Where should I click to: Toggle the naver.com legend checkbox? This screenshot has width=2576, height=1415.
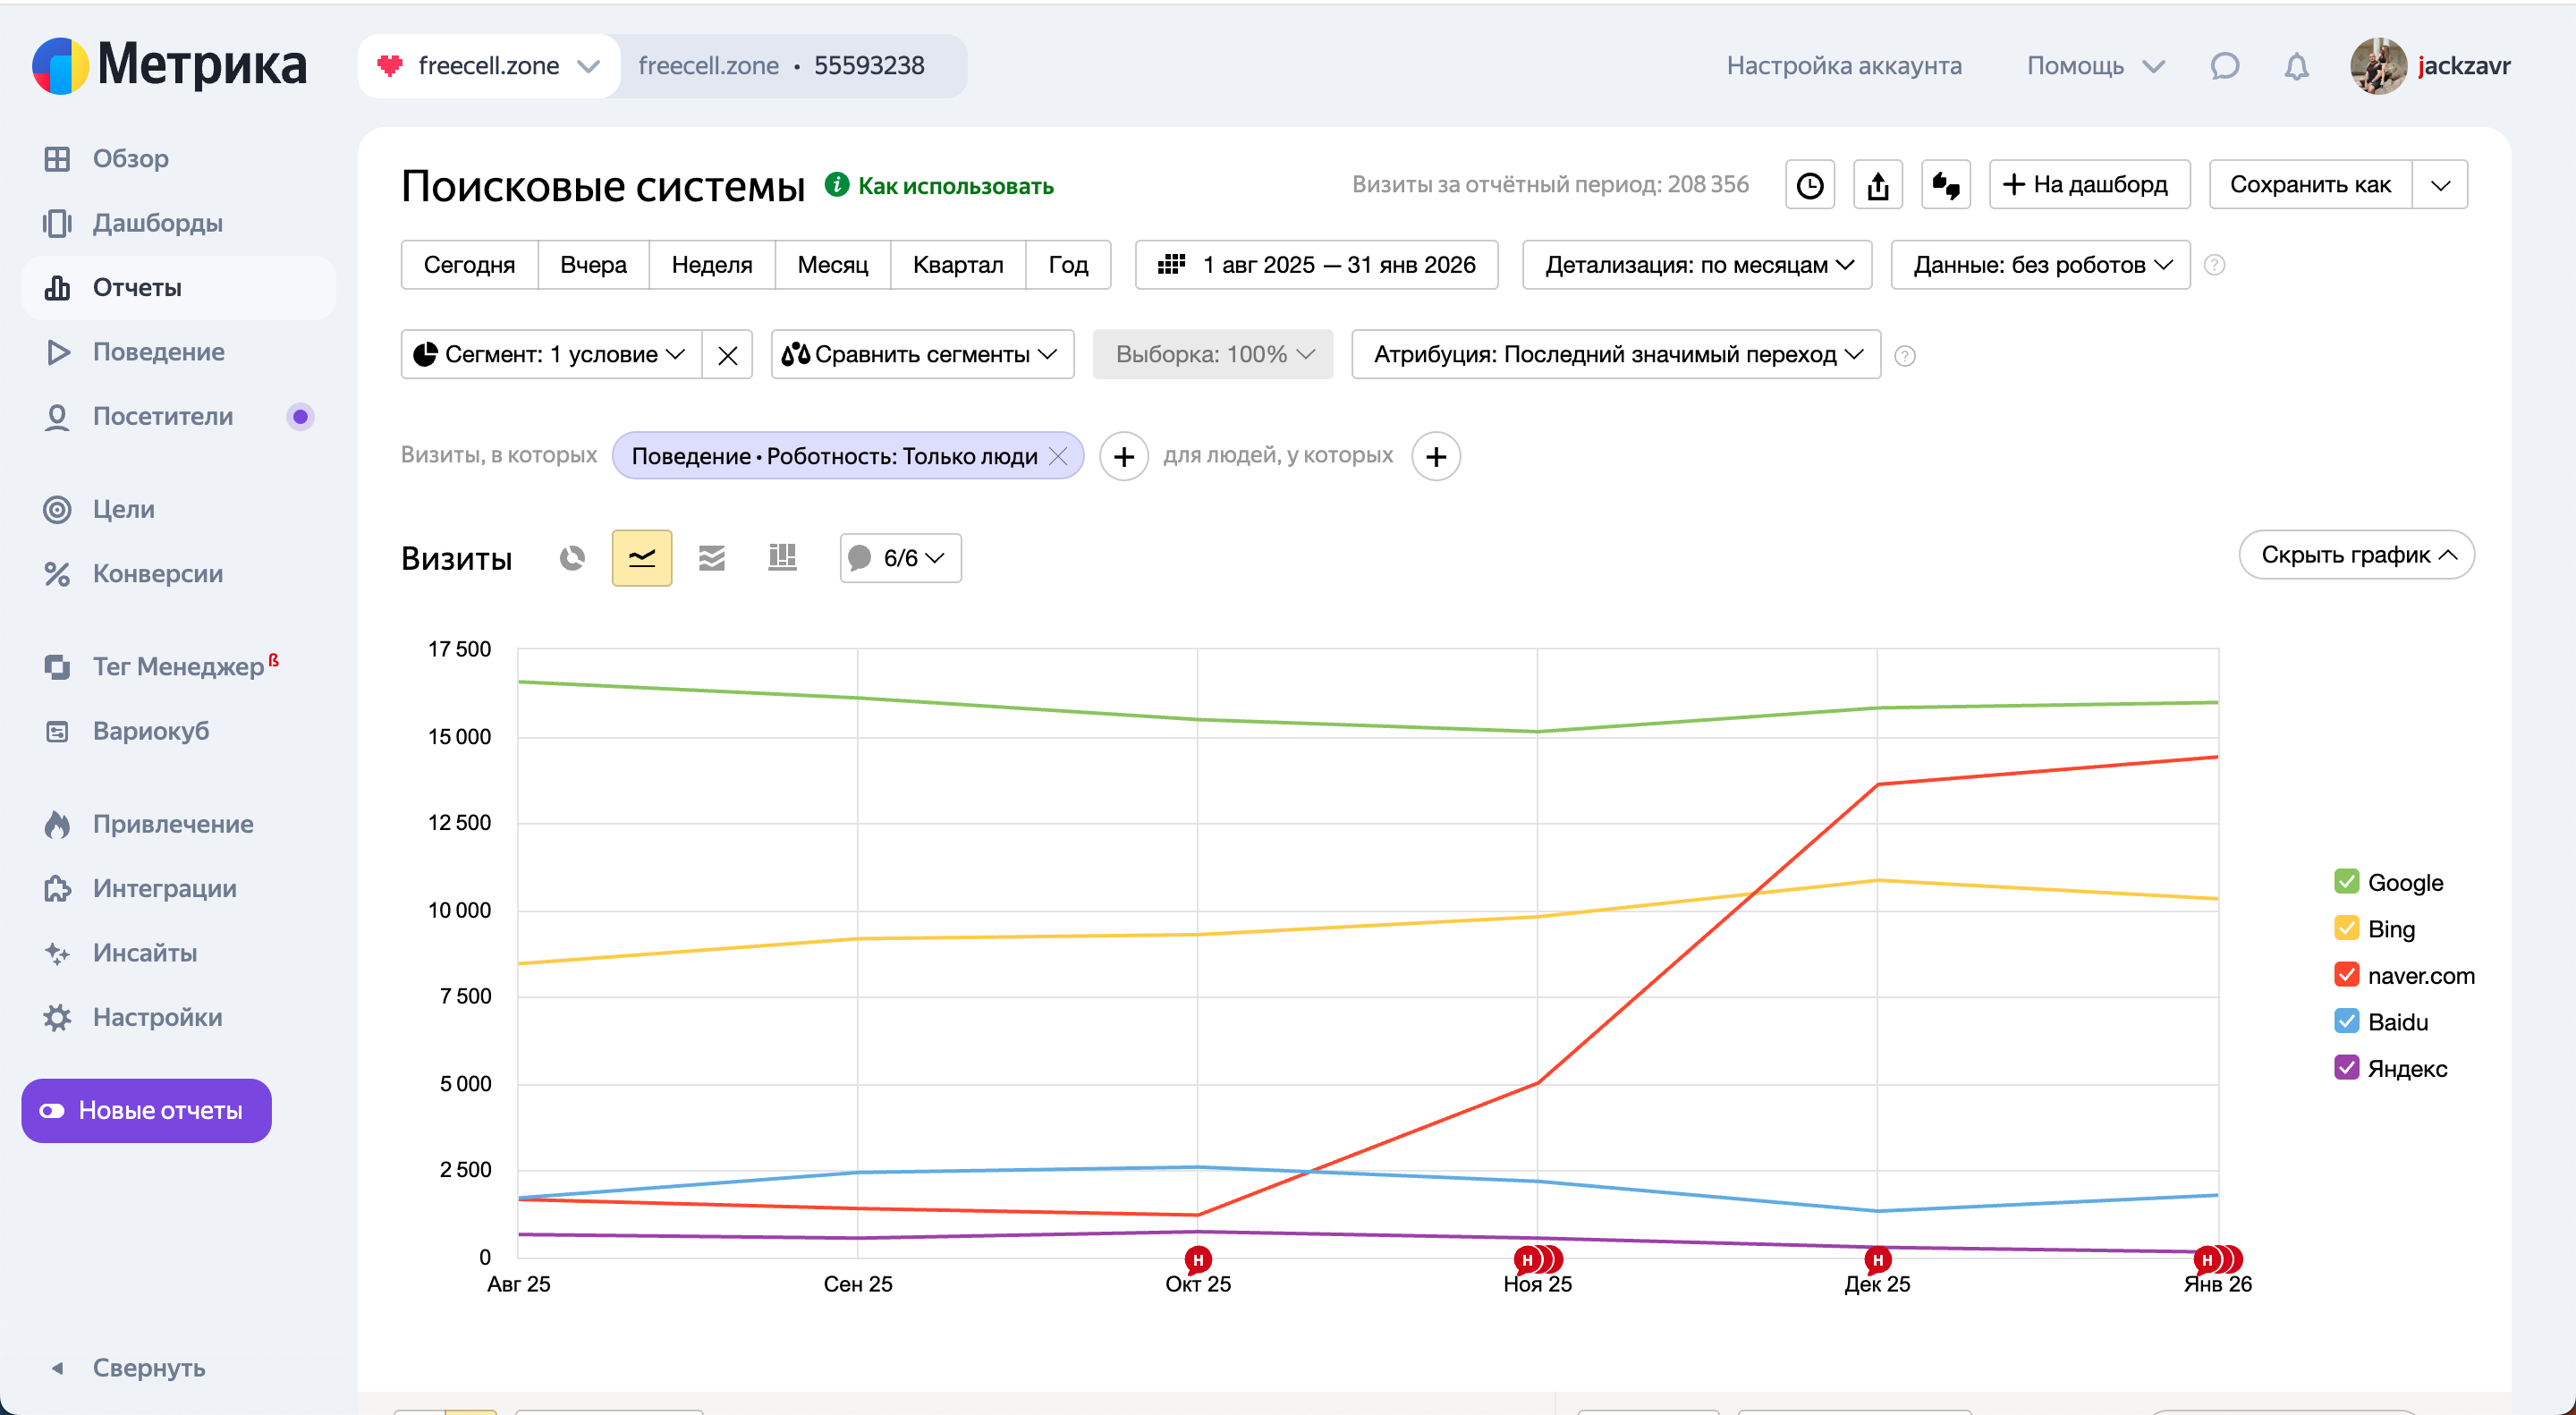point(2346,975)
